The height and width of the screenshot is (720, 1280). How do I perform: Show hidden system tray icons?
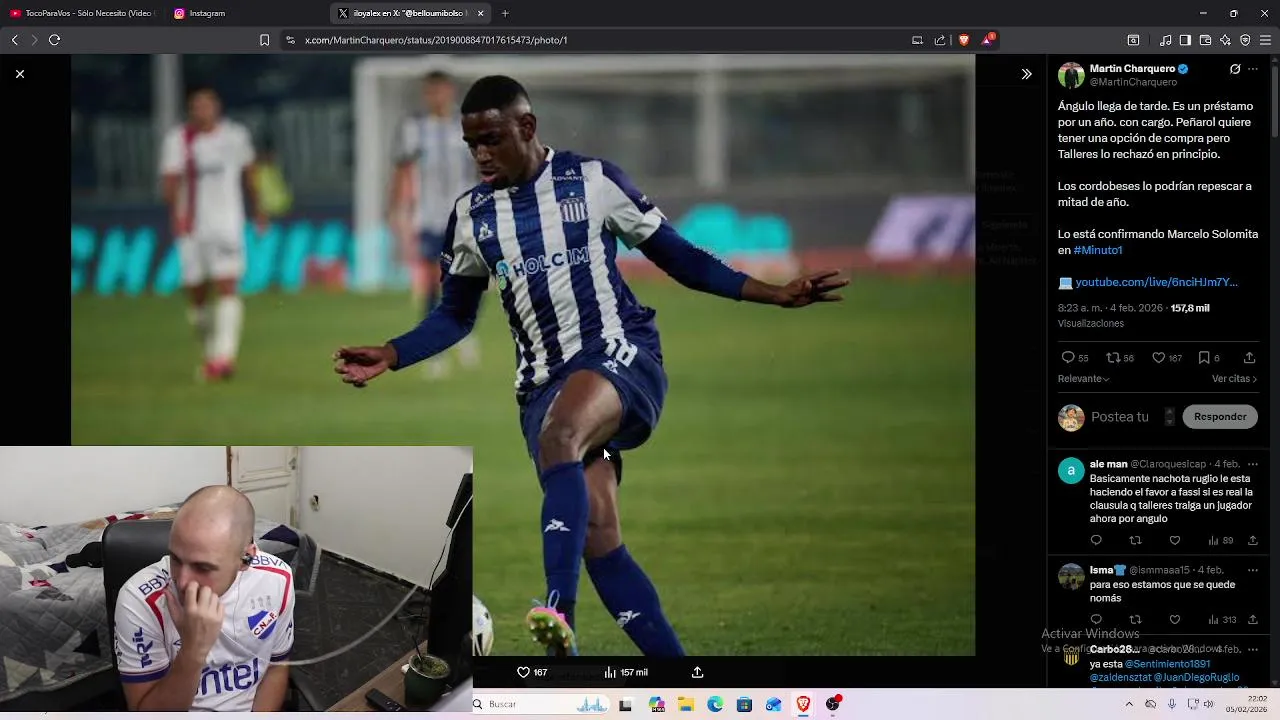tap(1129, 704)
